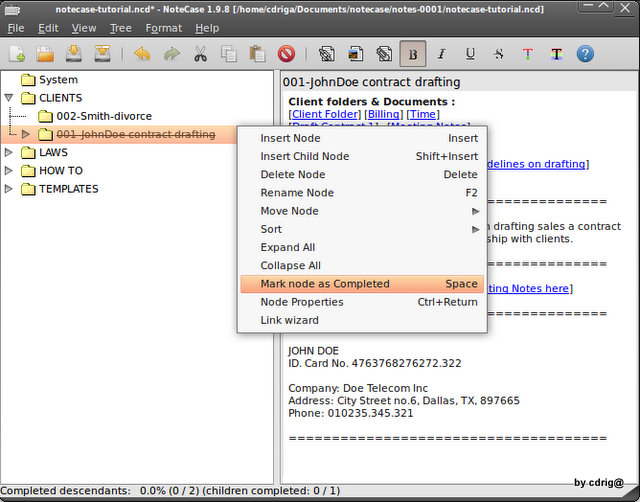640x502 pixels.
Task: Expand the LAWS tree node
Action: click(9, 152)
